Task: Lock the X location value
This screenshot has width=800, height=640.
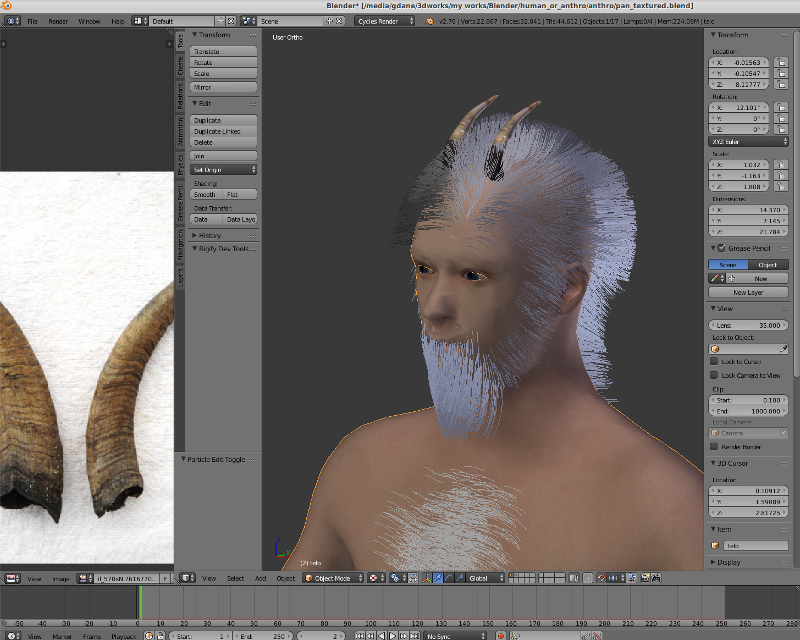Action: tap(780, 62)
